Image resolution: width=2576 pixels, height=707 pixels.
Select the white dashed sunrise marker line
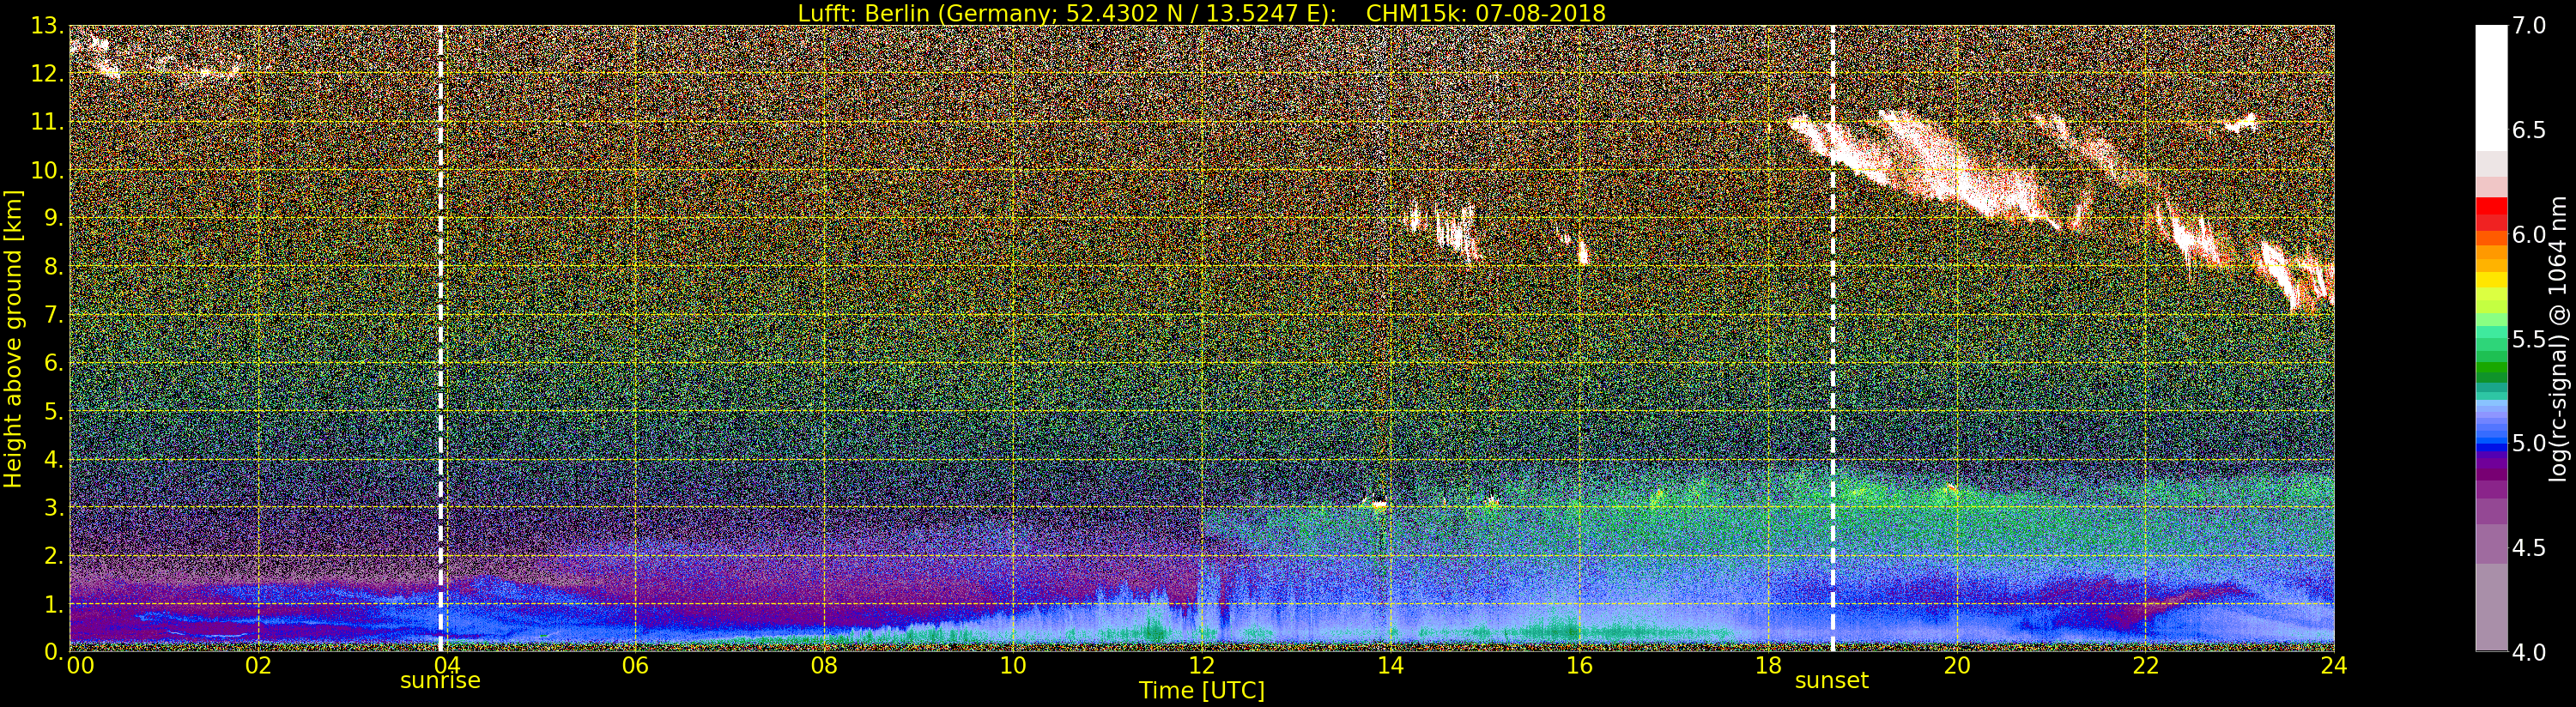441,338
